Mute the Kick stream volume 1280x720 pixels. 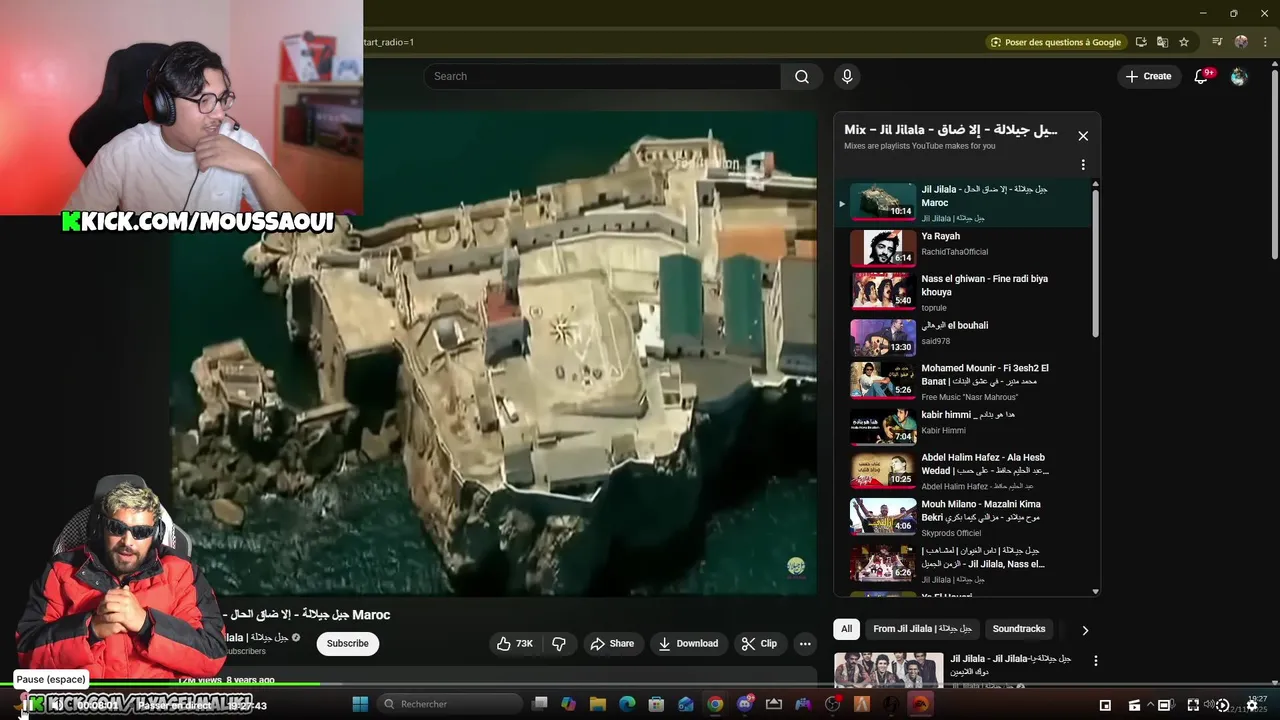pyautogui.click(x=56, y=706)
